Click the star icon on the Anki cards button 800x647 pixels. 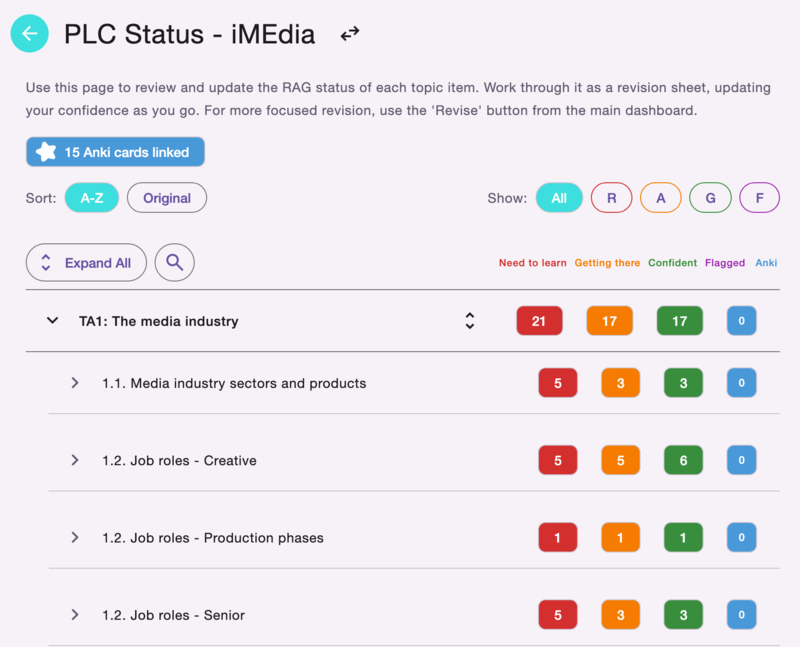point(44,153)
